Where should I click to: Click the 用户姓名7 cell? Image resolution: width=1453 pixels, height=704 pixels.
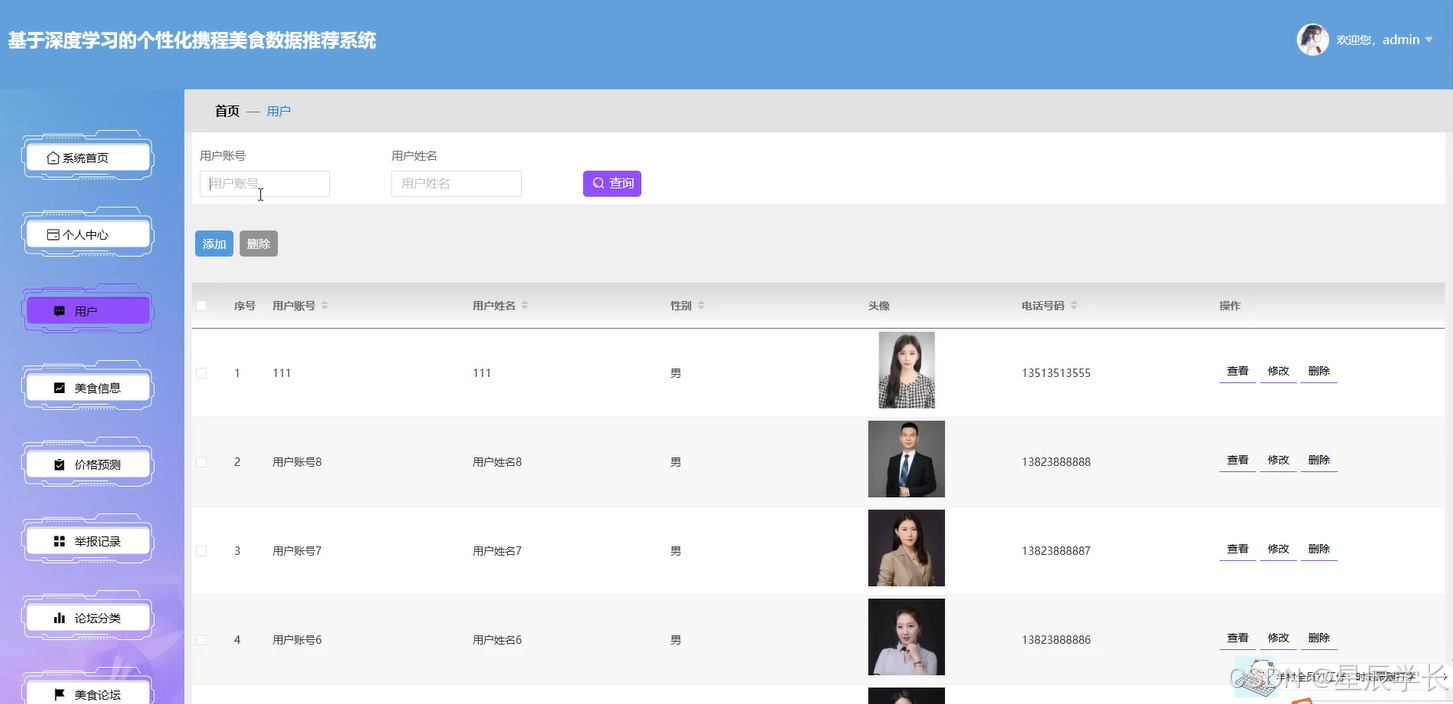pyautogui.click(x=497, y=551)
